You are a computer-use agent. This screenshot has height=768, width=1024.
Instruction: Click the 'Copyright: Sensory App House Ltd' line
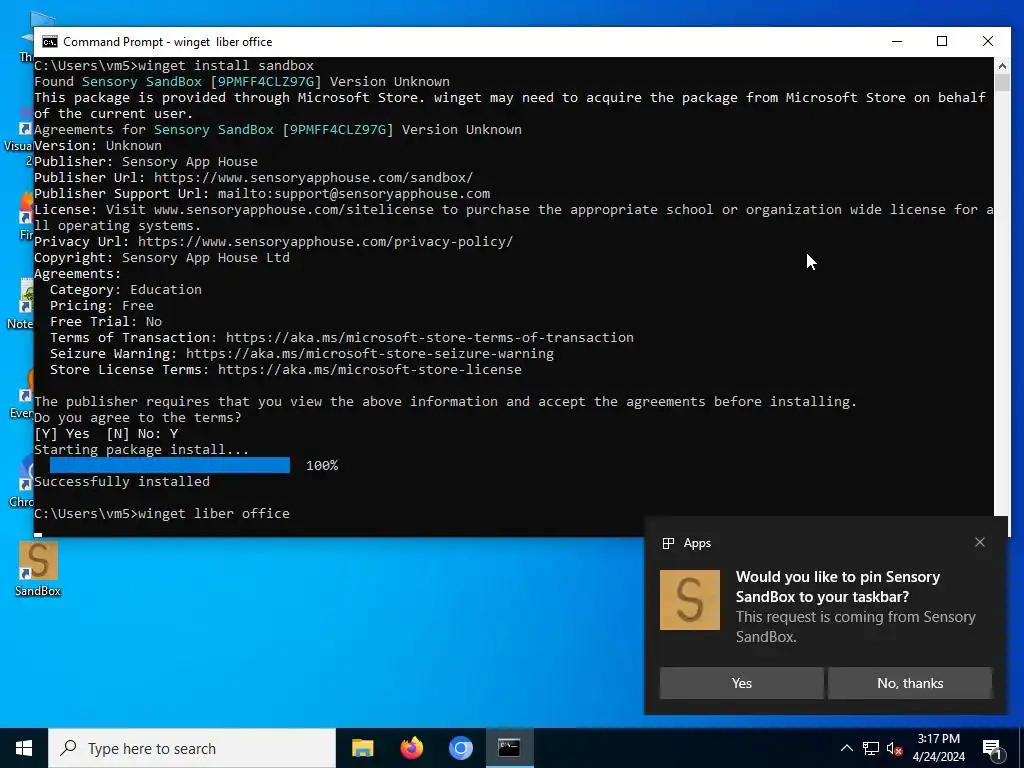(162, 257)
